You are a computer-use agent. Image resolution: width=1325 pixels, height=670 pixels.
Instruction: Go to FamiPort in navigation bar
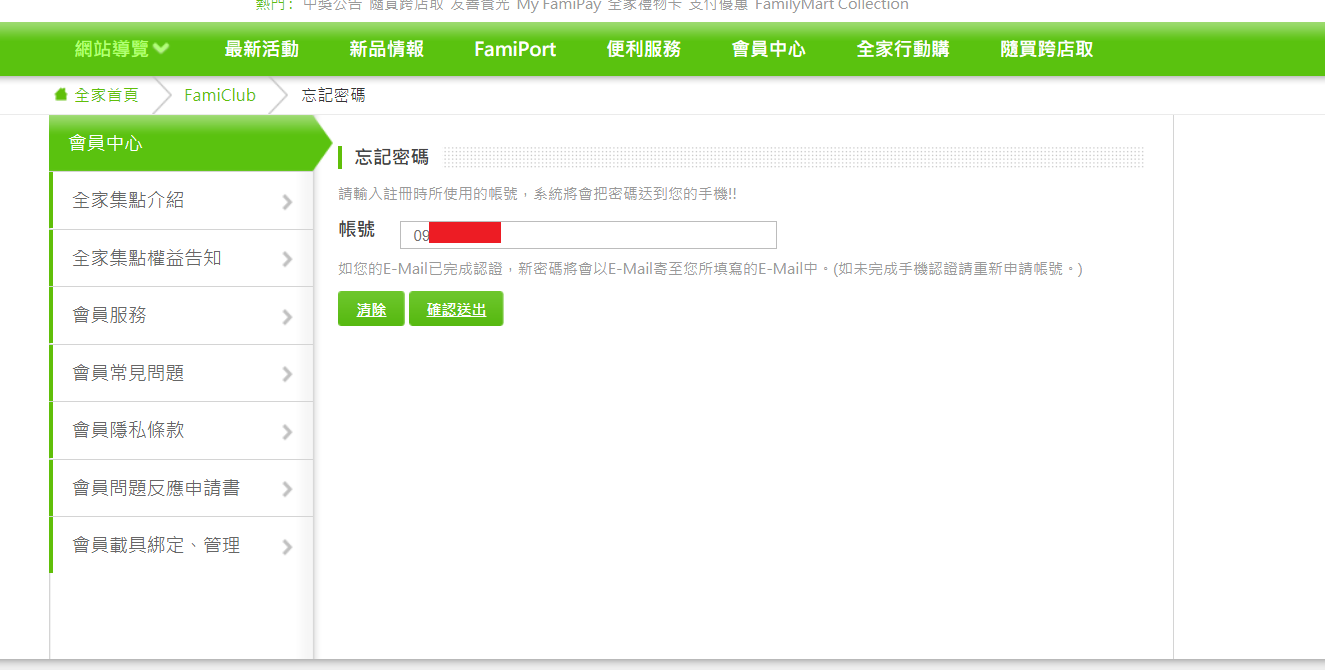(x=515, y=49)
